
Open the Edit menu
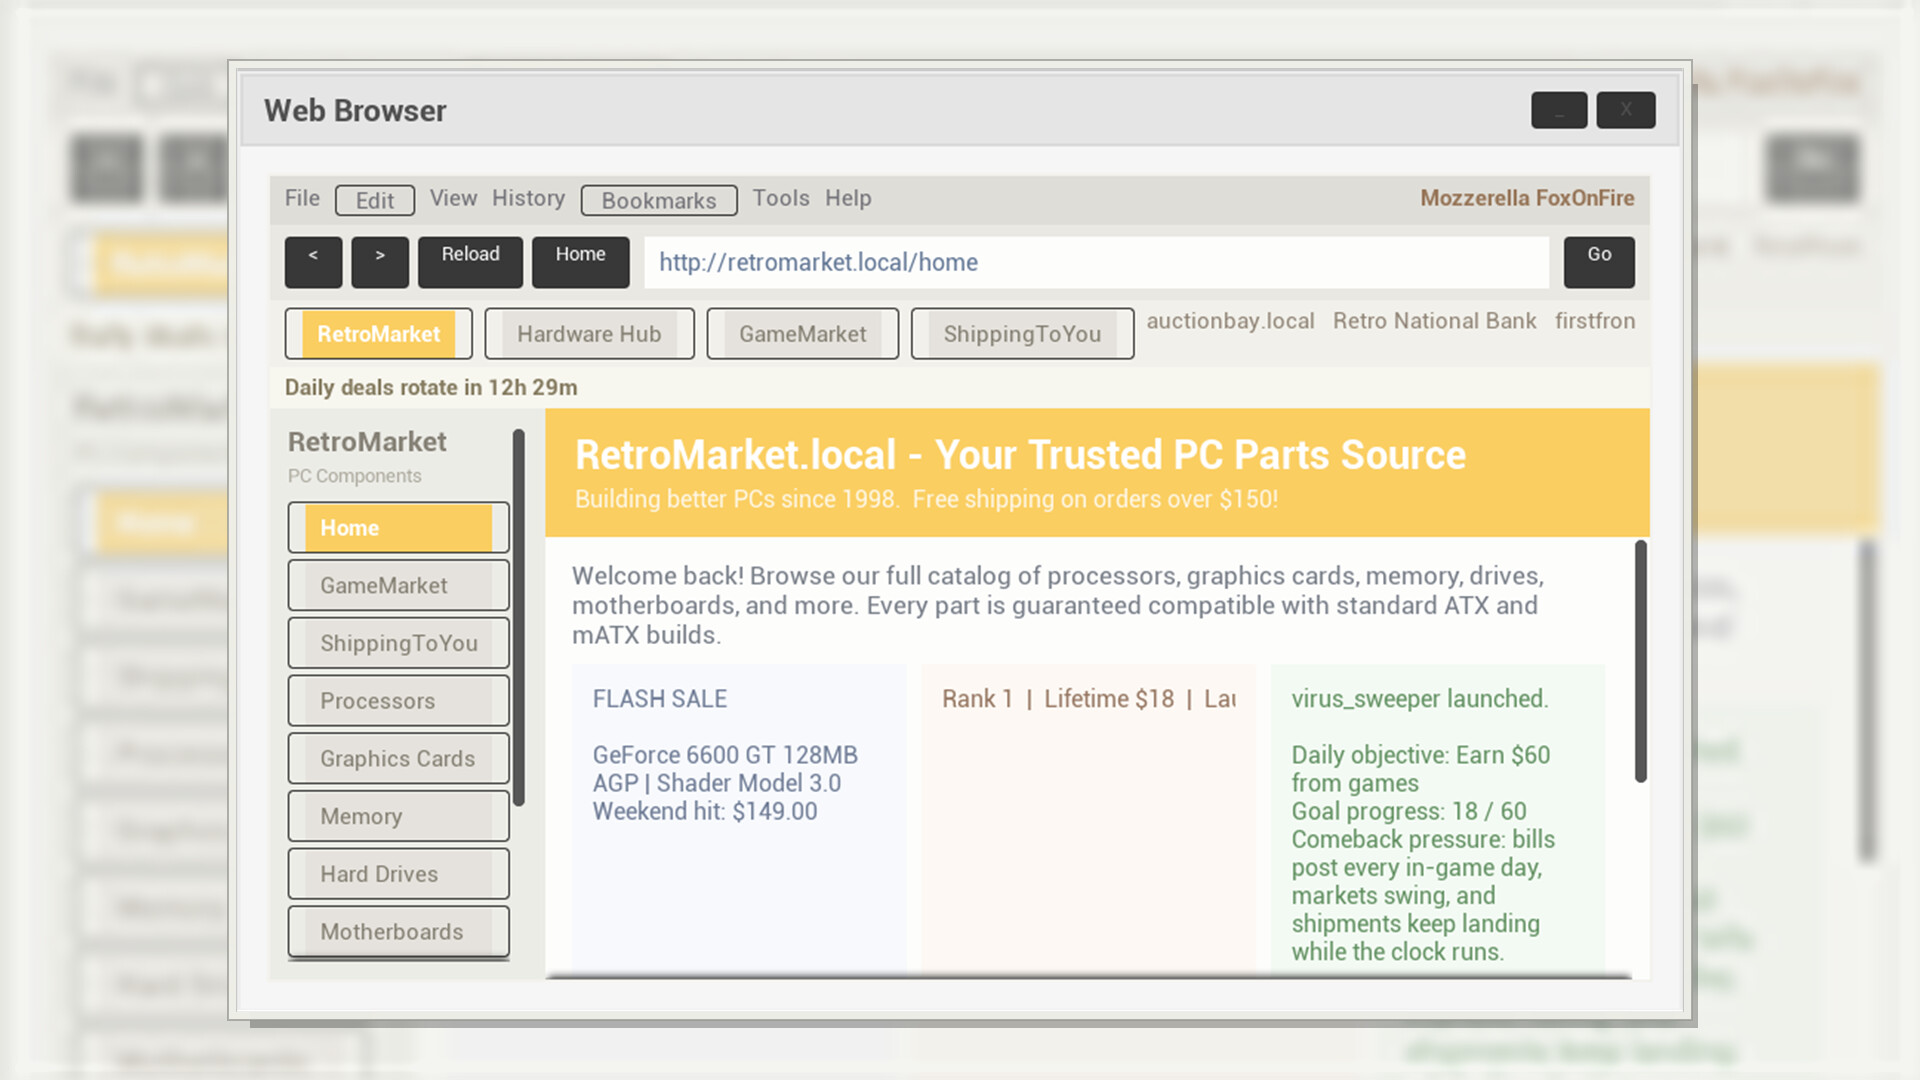point(375,200)
